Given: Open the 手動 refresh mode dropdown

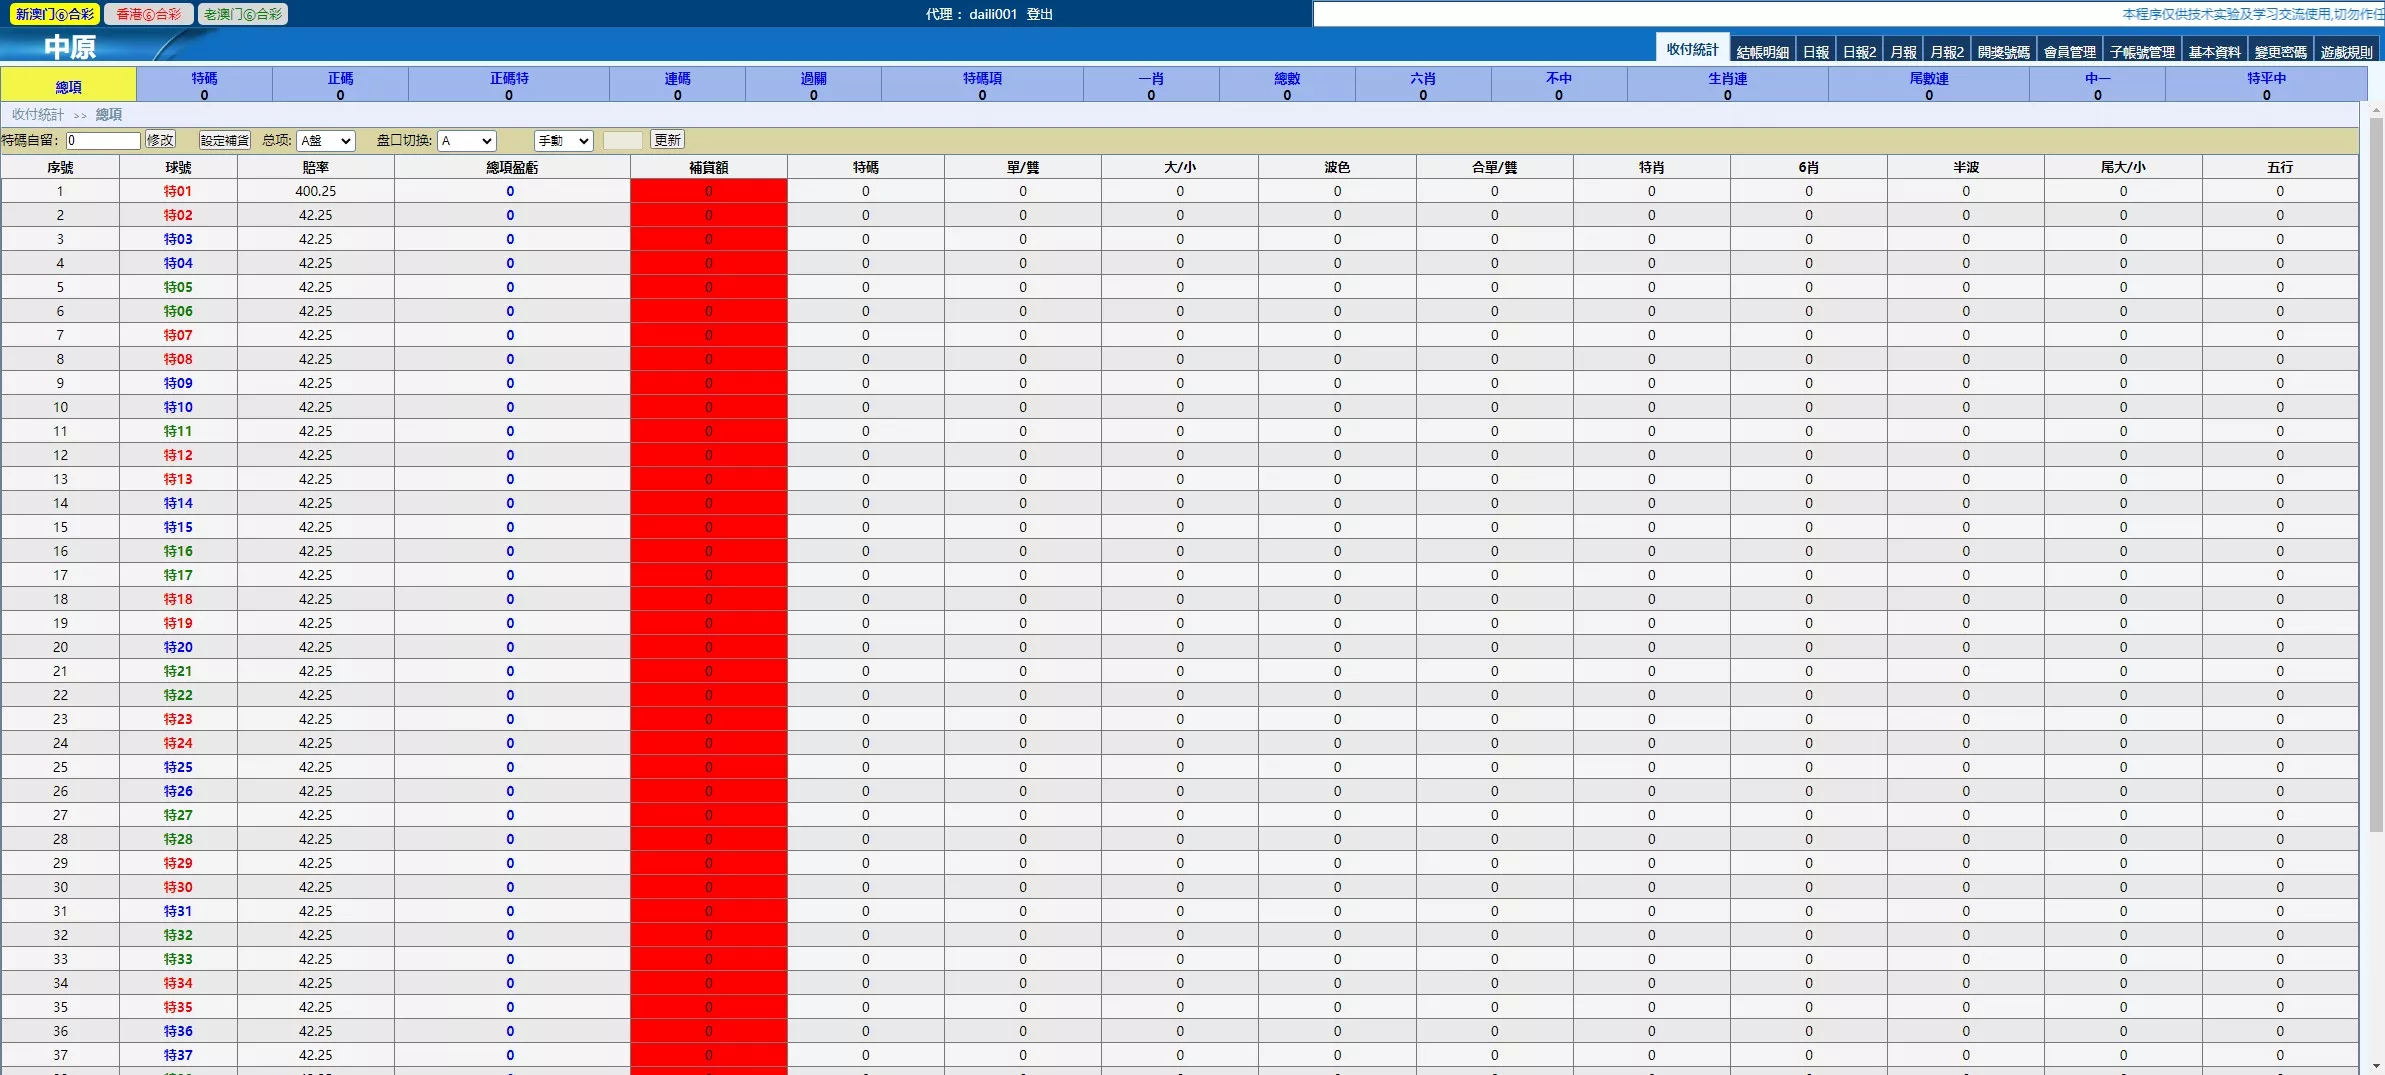Looking at the screenshot, I should click(563, 141).
